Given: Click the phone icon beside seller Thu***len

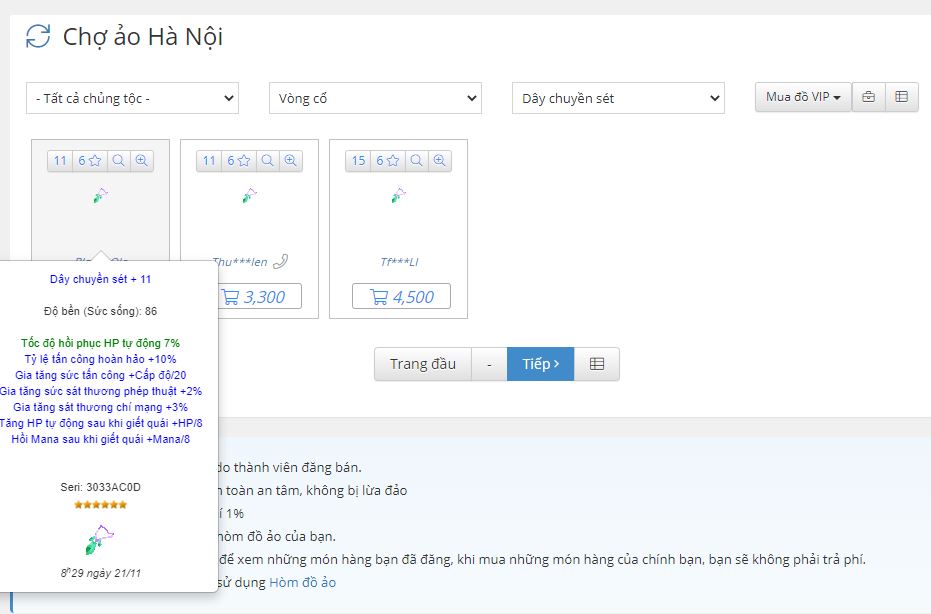Looking at the screenshot, I should point(281,262).
